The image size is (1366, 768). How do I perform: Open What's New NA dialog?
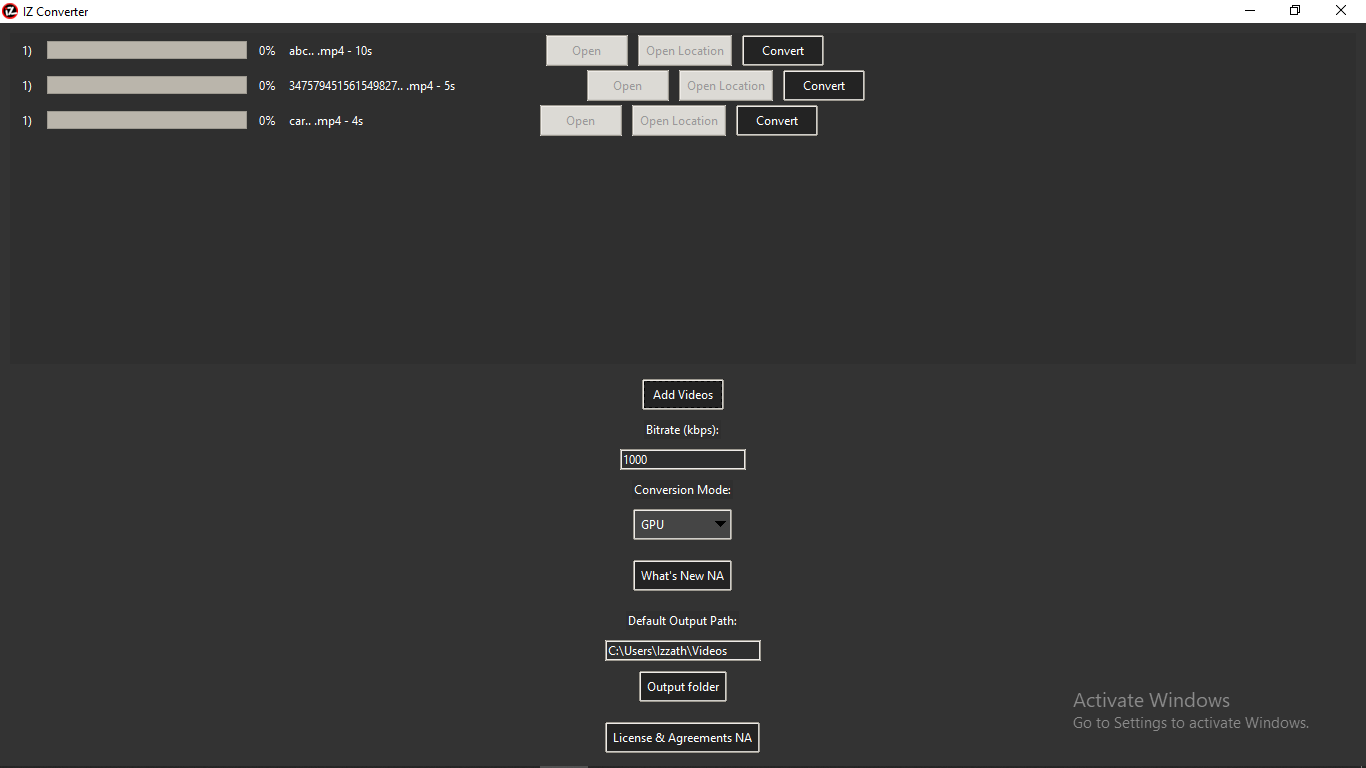[682, 575]
